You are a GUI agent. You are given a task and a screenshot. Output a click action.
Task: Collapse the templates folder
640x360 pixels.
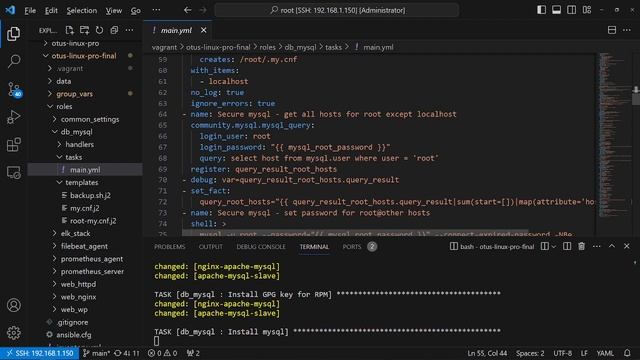[x=59, y=182]
